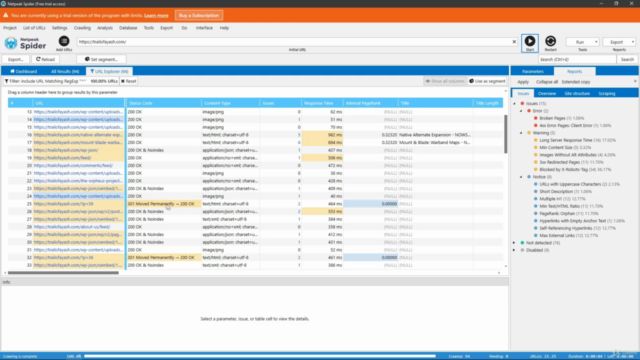This screenshot has width=640, height=360.
Task: Open the Overview tab in Reports
Action: pyautogui.click(x=547, y=93)
